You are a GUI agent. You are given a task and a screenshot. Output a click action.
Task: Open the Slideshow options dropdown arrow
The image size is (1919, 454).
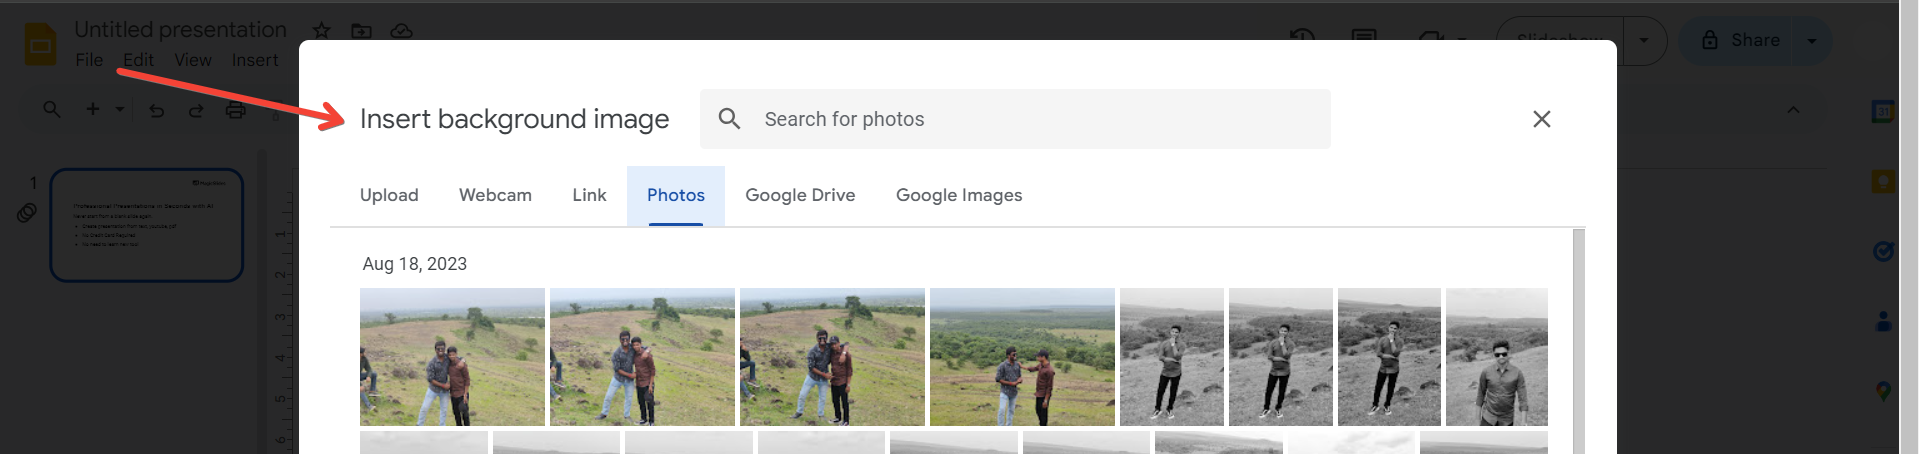[1644, 41]
